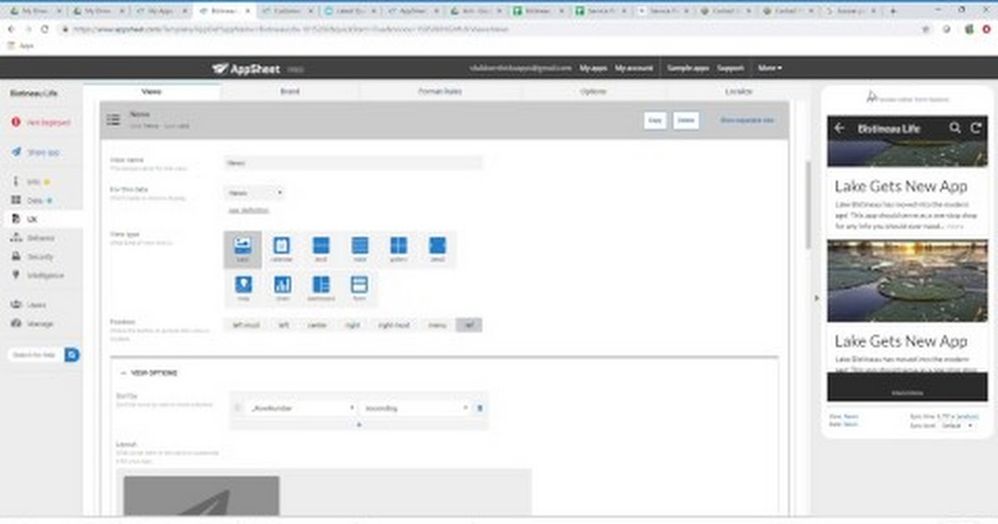Select the calendar view type
This screenshot has width=998, height=524.
click(281, 249)
